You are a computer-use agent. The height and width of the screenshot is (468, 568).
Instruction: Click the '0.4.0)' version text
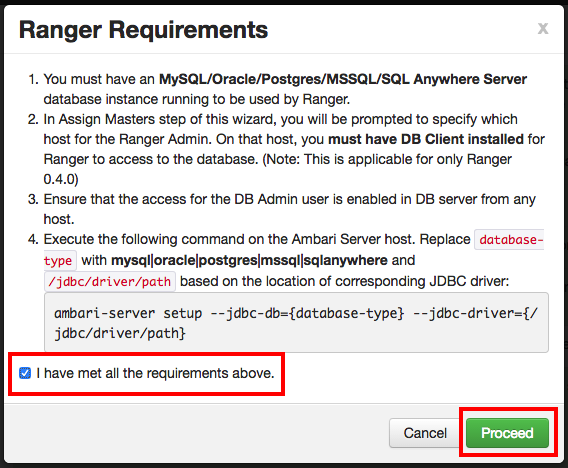tap(61, 179)
